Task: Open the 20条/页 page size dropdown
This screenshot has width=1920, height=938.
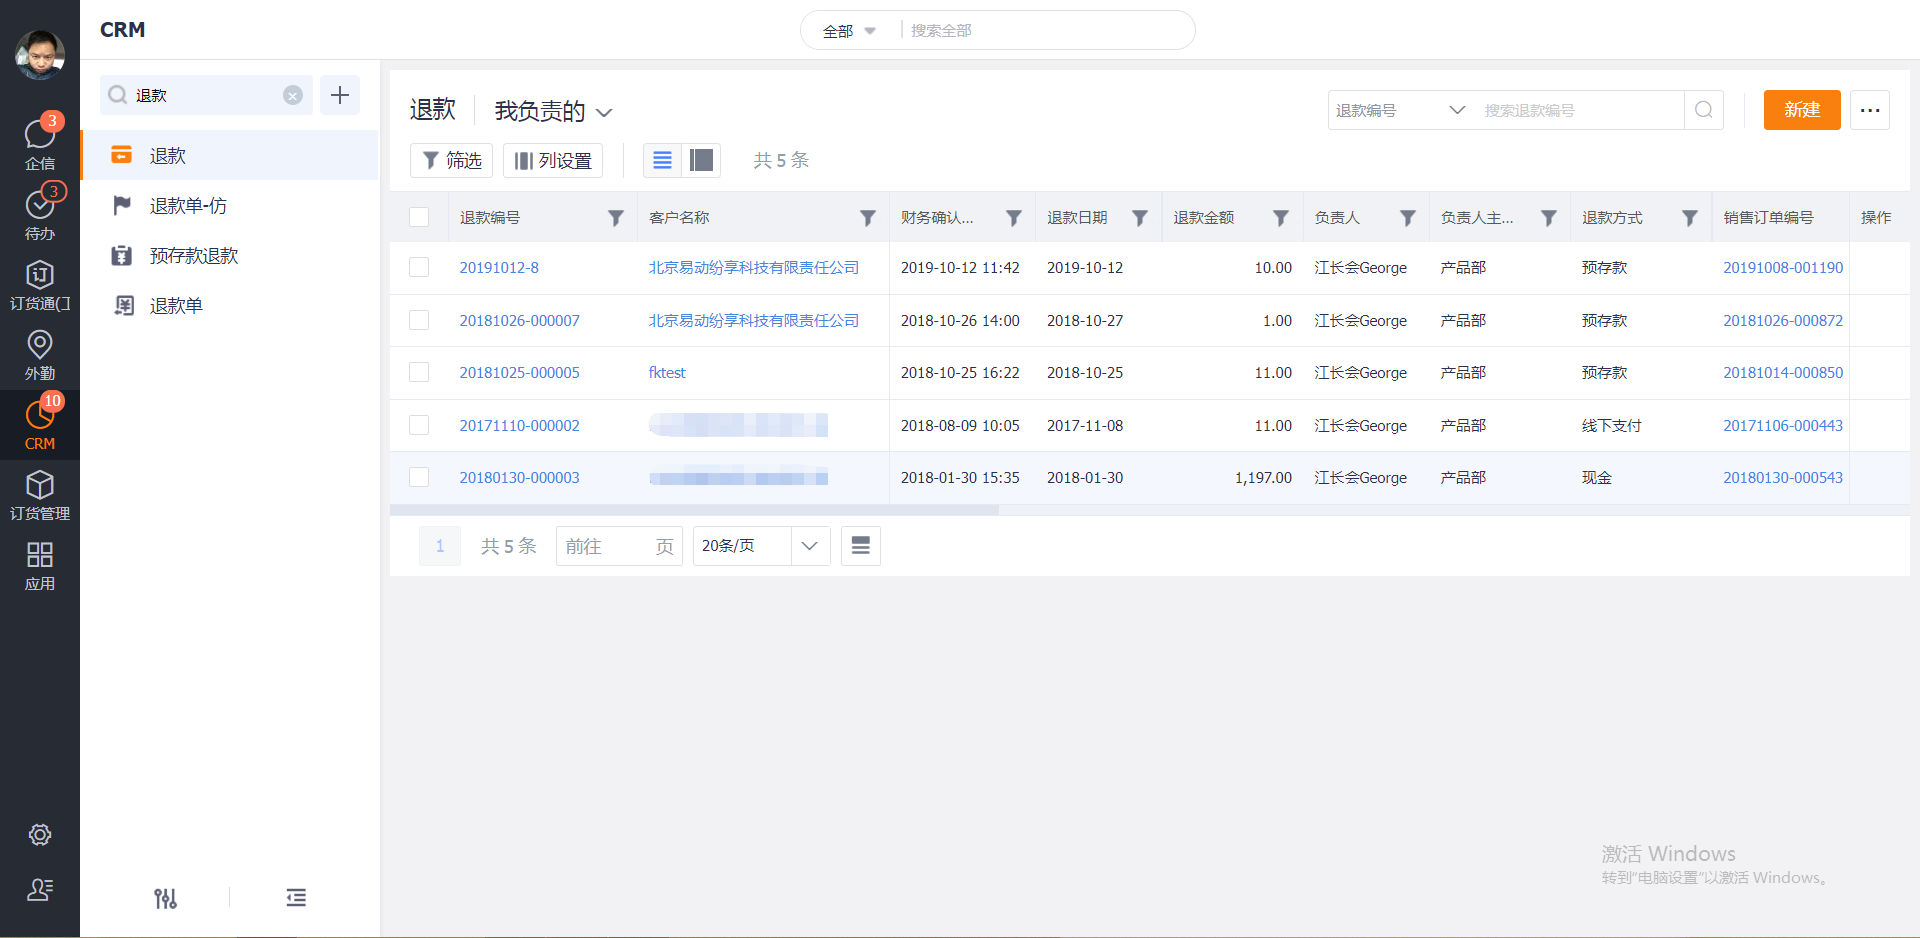Action: 762,546
